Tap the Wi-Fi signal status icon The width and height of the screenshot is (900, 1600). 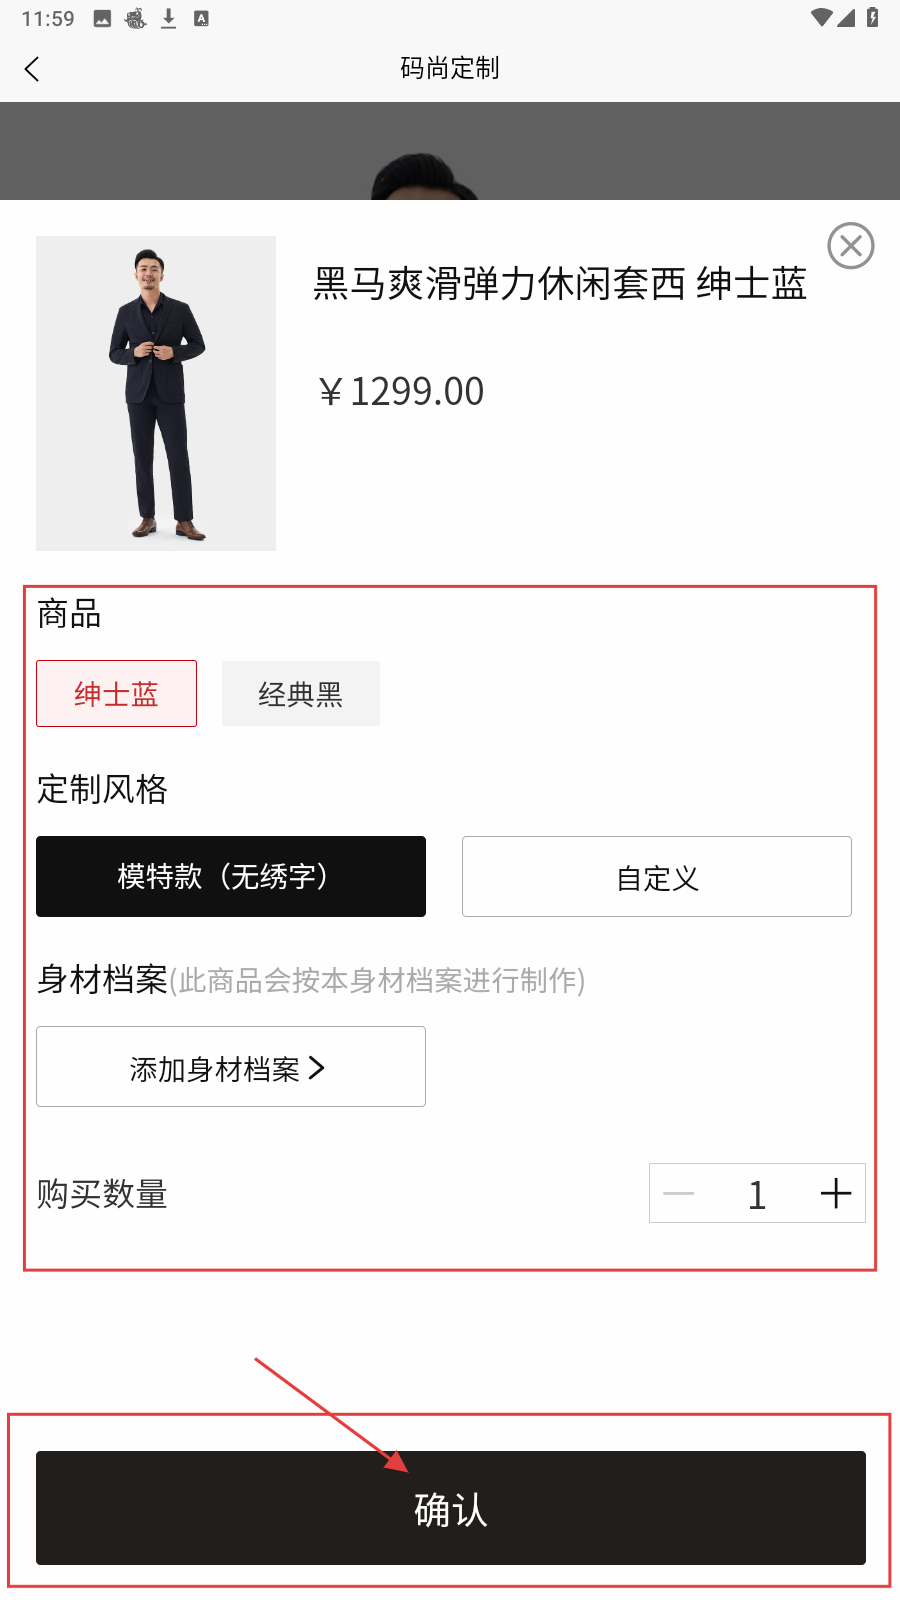tap(821, 18)
